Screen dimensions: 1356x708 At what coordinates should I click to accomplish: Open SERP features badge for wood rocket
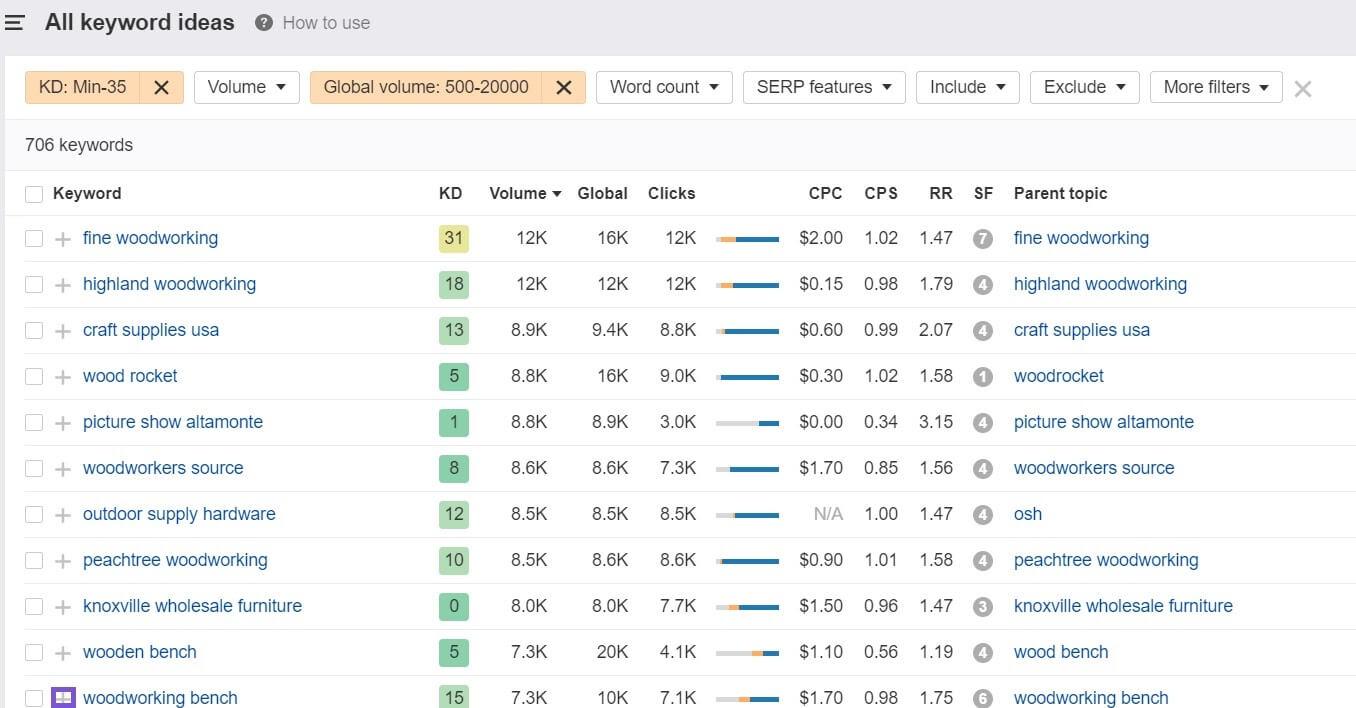[x=983, y=377]
